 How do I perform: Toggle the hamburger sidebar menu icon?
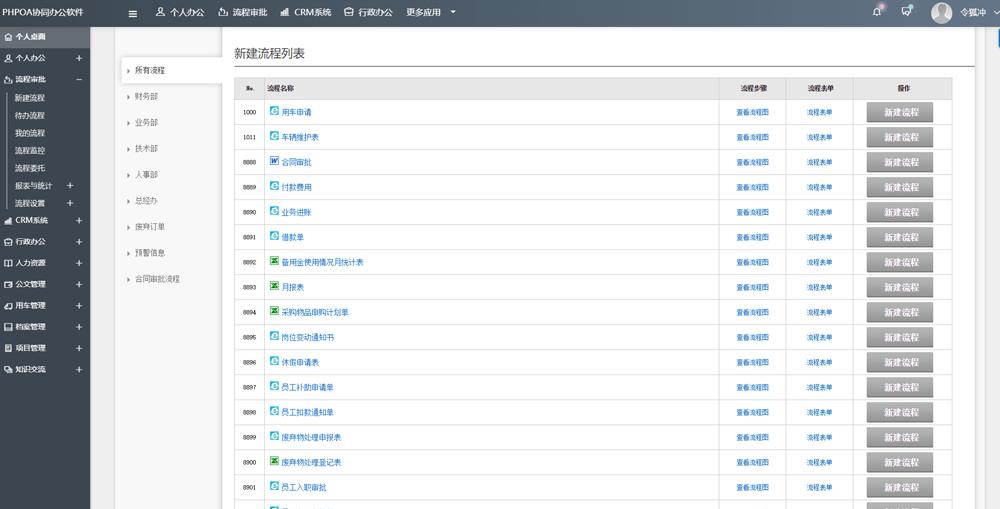[x=133, y=13]
